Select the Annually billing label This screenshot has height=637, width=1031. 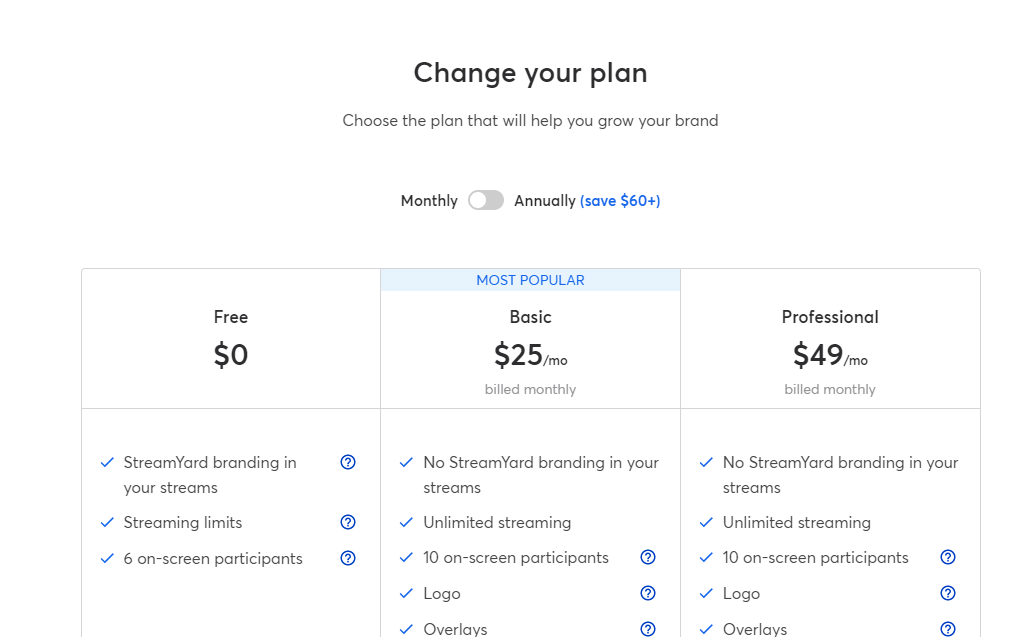coord(545,201)
